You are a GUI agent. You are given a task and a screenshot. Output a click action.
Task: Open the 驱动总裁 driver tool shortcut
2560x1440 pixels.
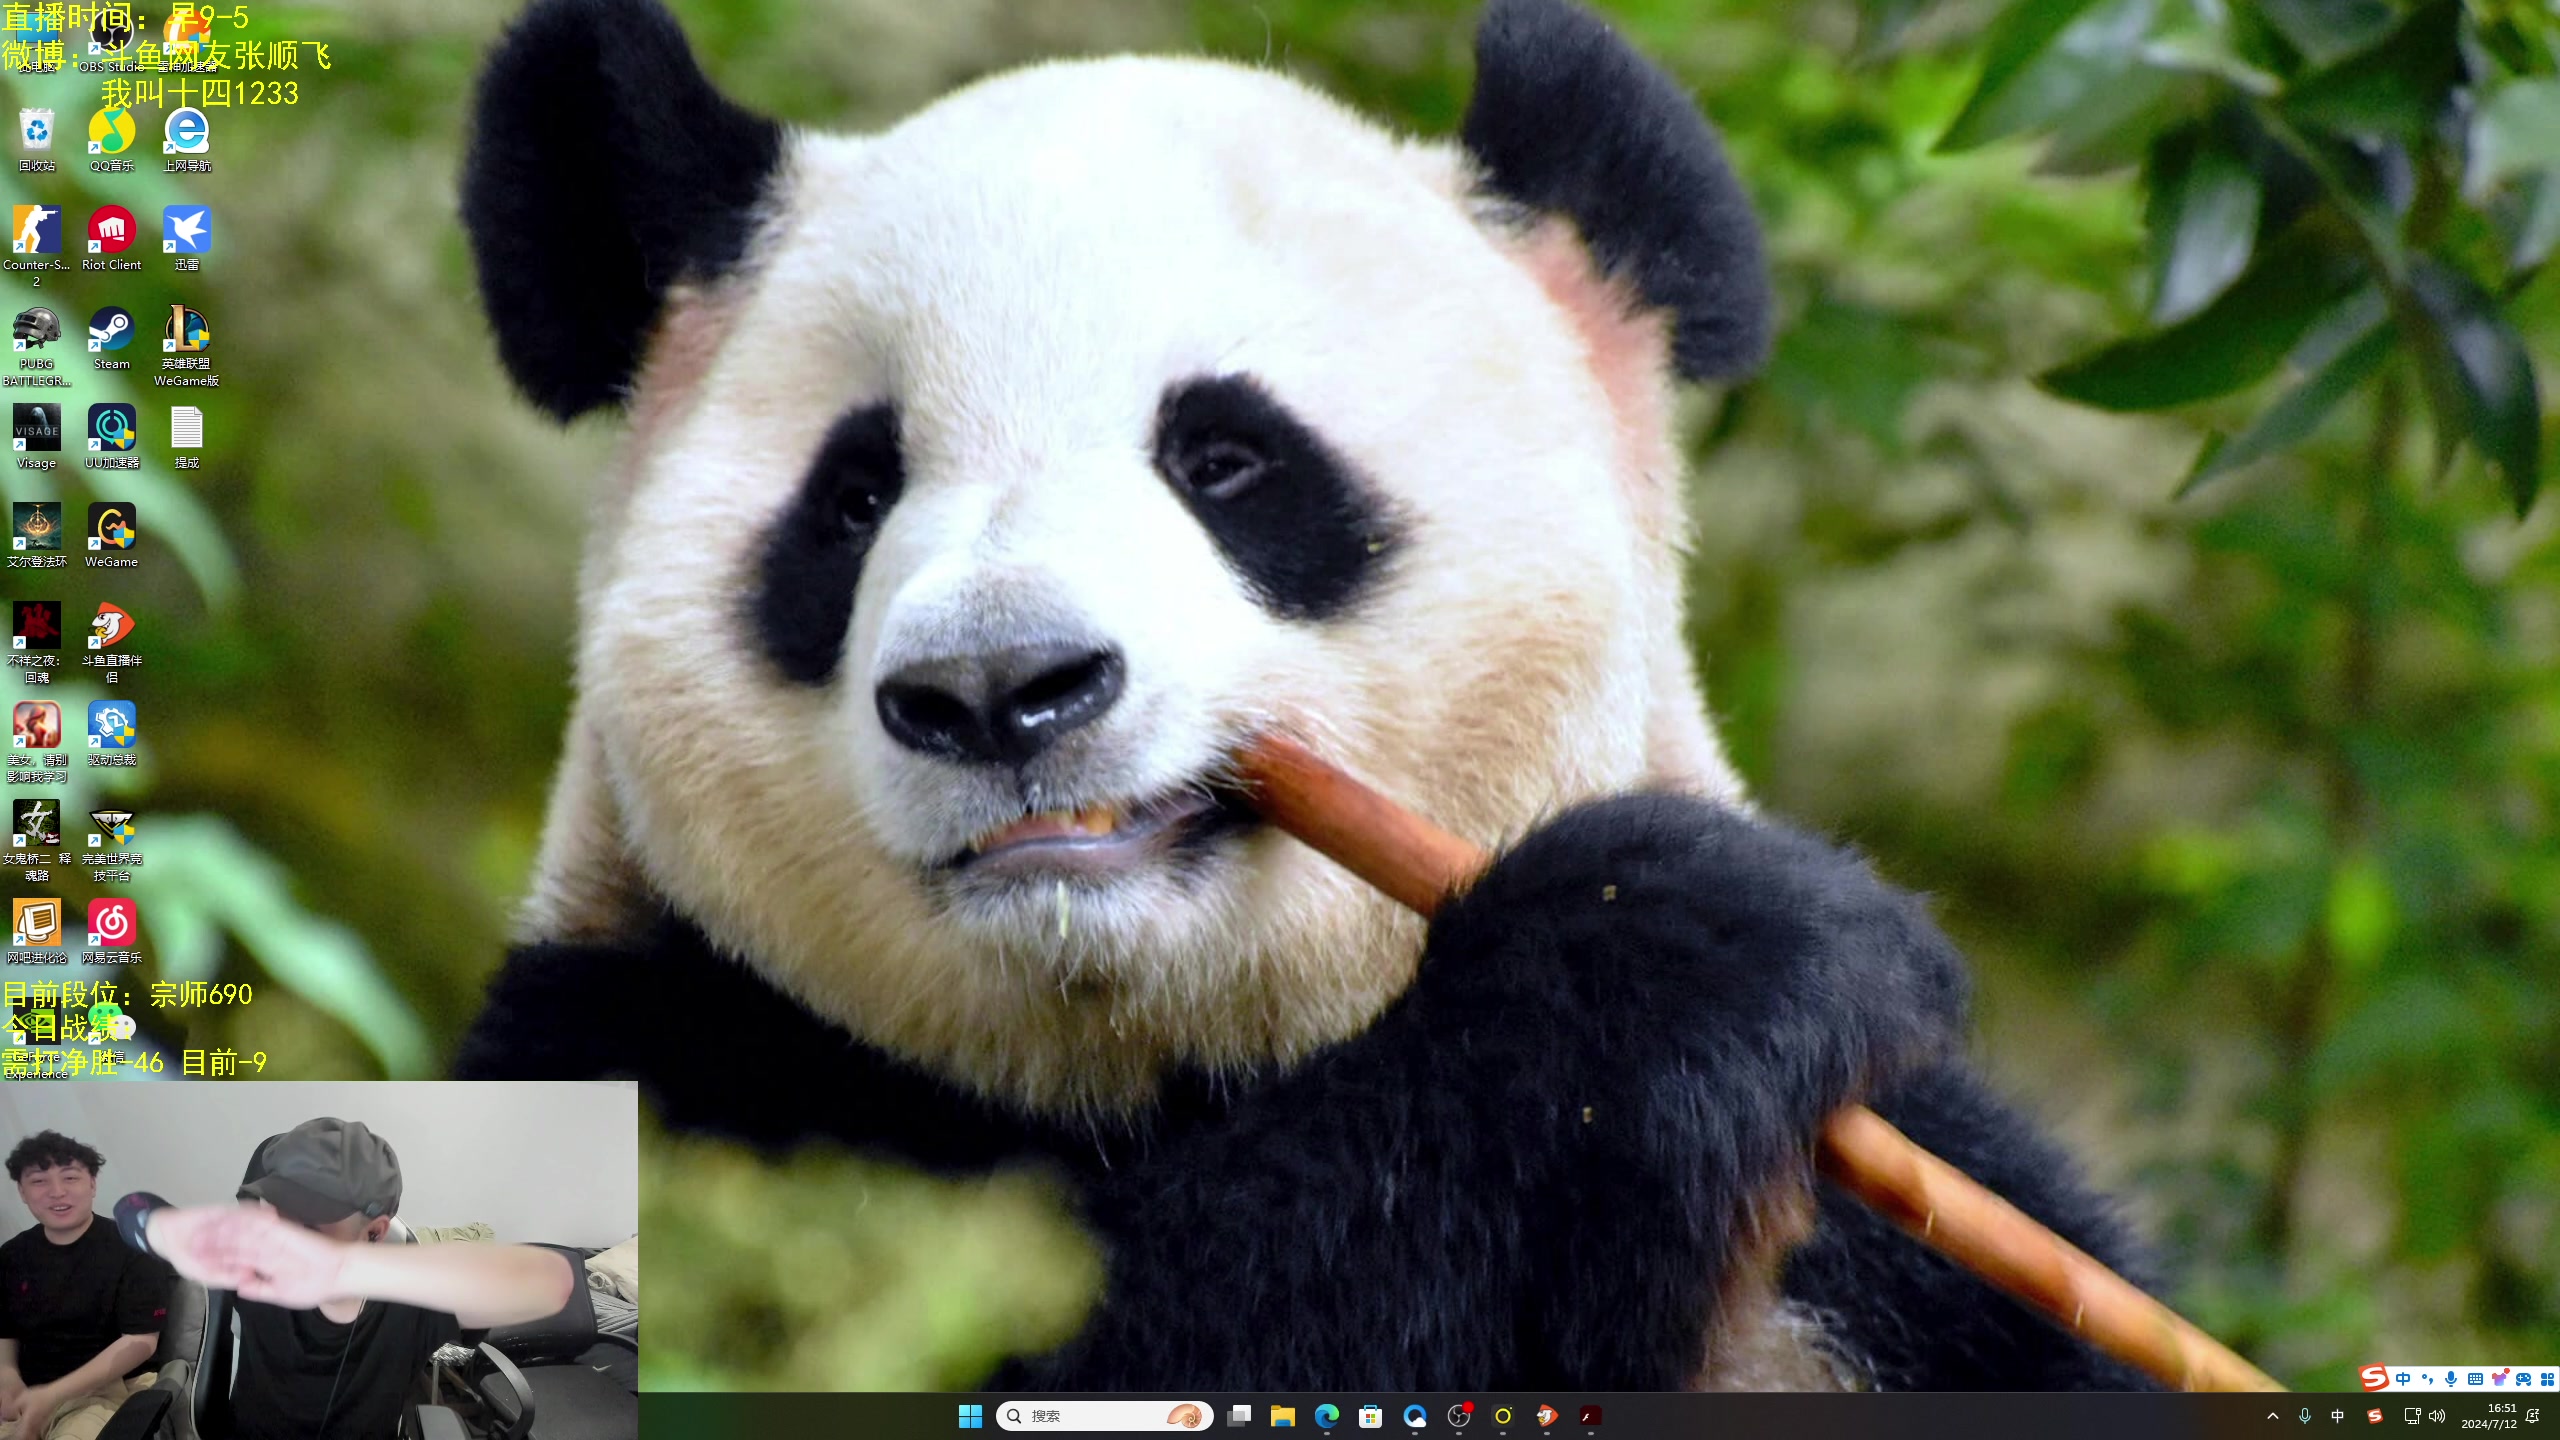pos(112,734)
